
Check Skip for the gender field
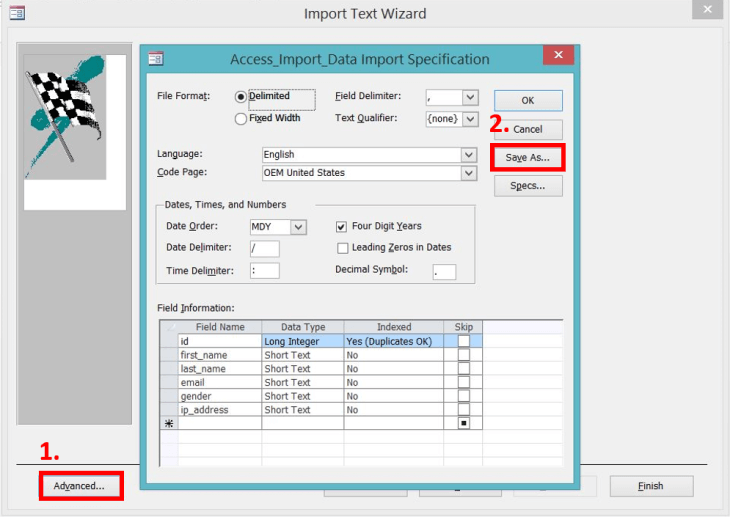click(x=464, y=396)
